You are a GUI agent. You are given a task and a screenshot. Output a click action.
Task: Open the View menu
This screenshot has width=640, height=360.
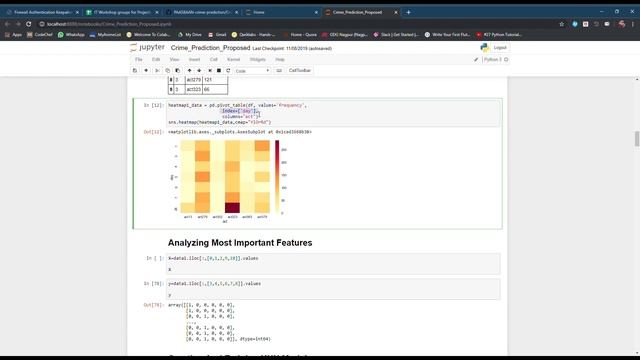174,60
